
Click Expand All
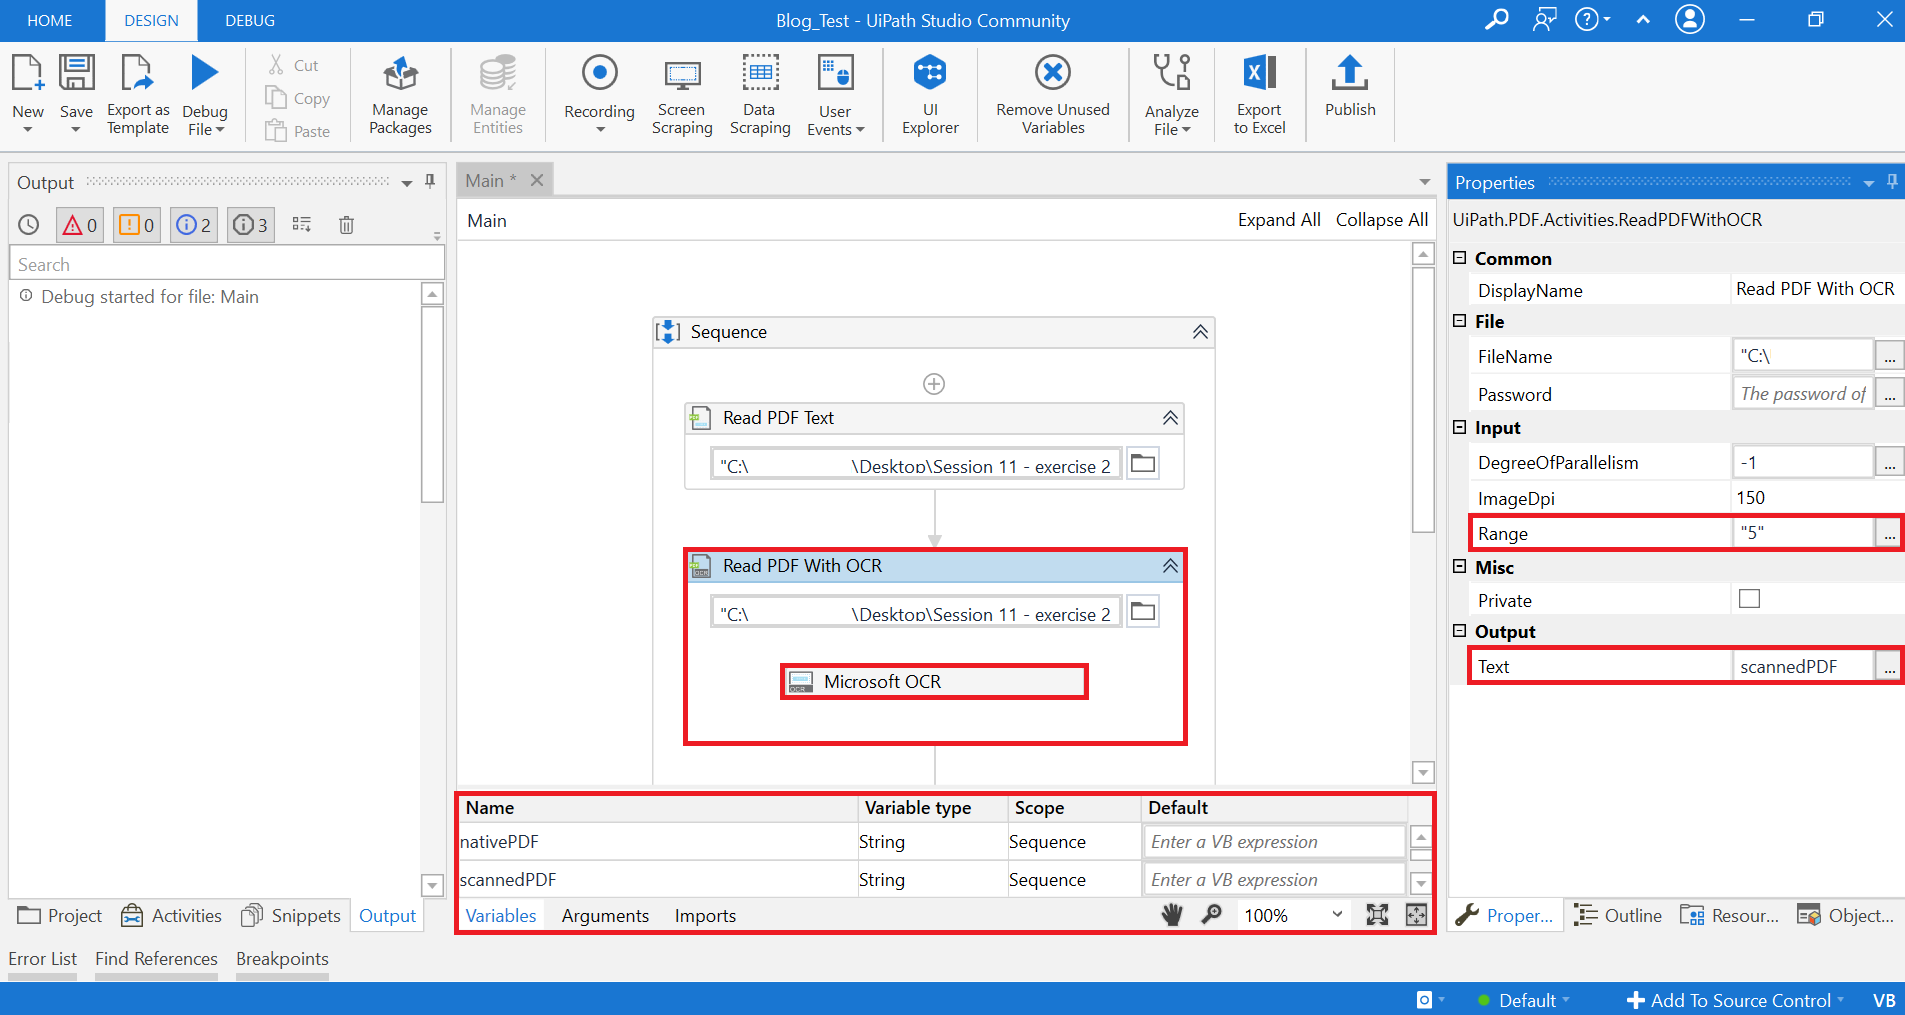(1279, 220)
